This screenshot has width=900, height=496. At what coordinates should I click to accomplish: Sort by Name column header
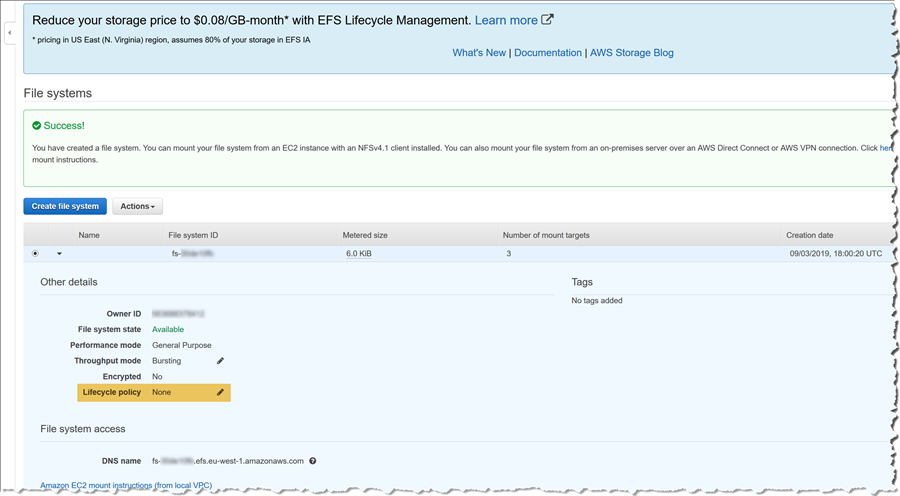(89, 235)
